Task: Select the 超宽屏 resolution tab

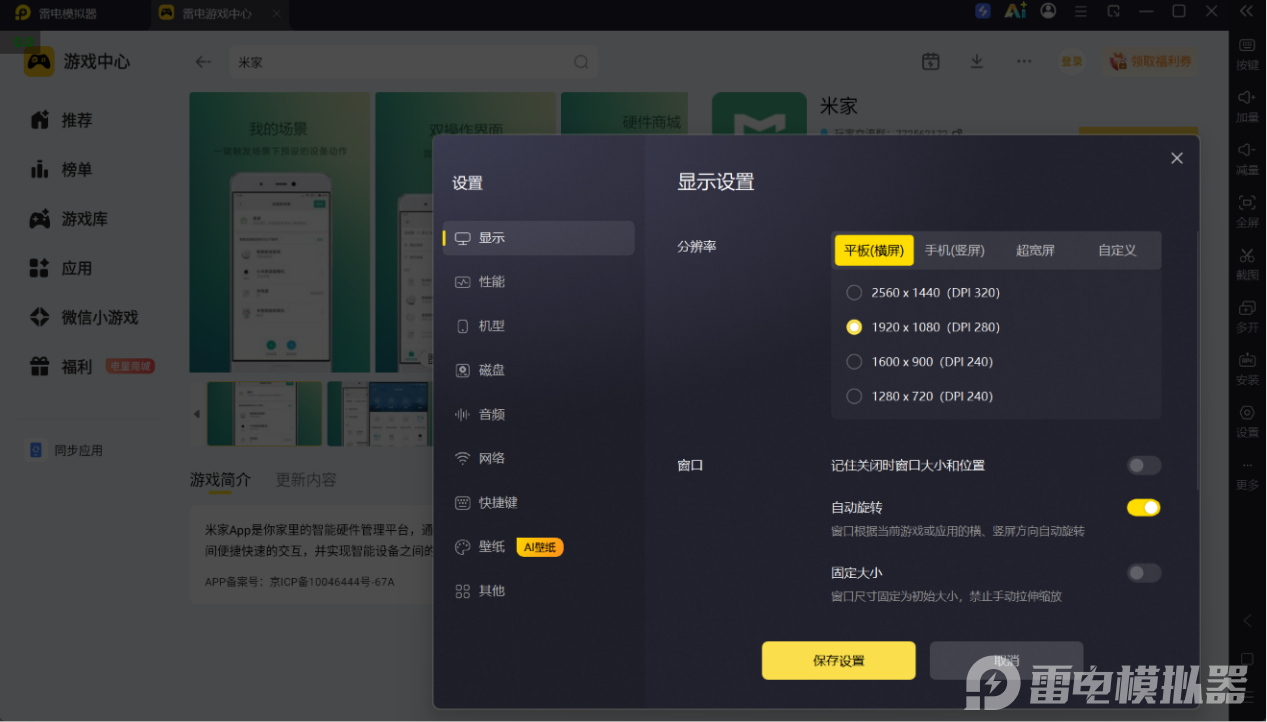Action: 1035,250
